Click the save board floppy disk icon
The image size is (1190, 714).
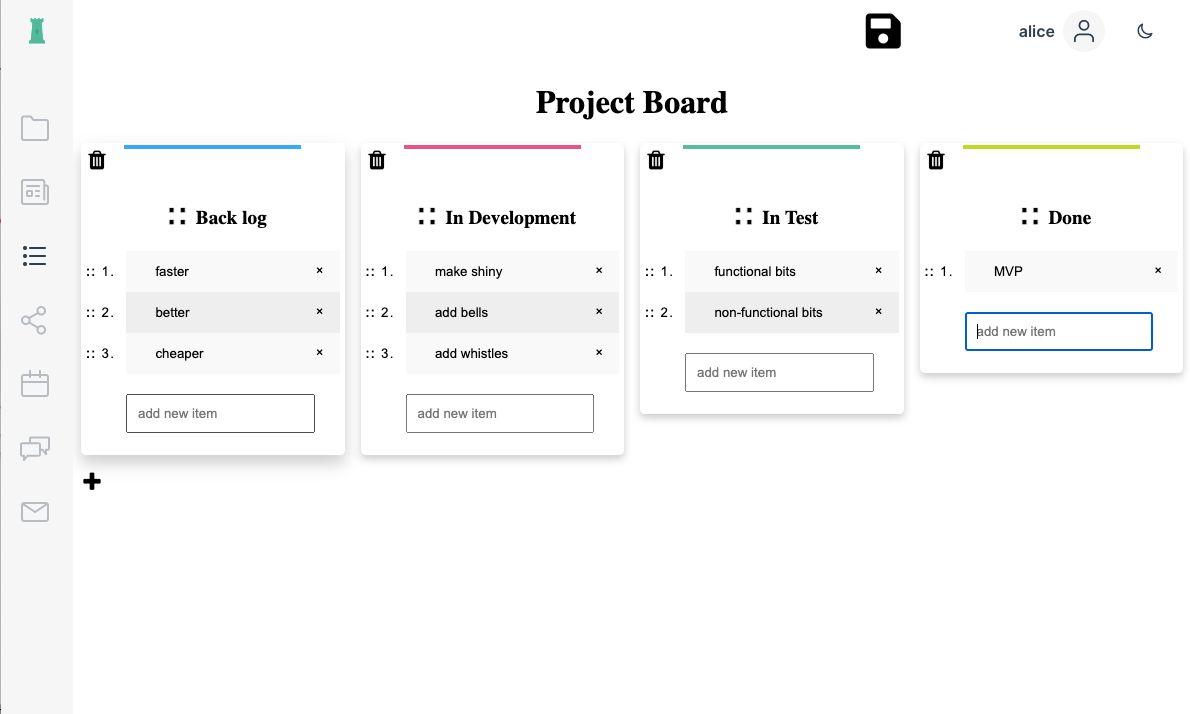pyautogui.click(x=883, y=32)
